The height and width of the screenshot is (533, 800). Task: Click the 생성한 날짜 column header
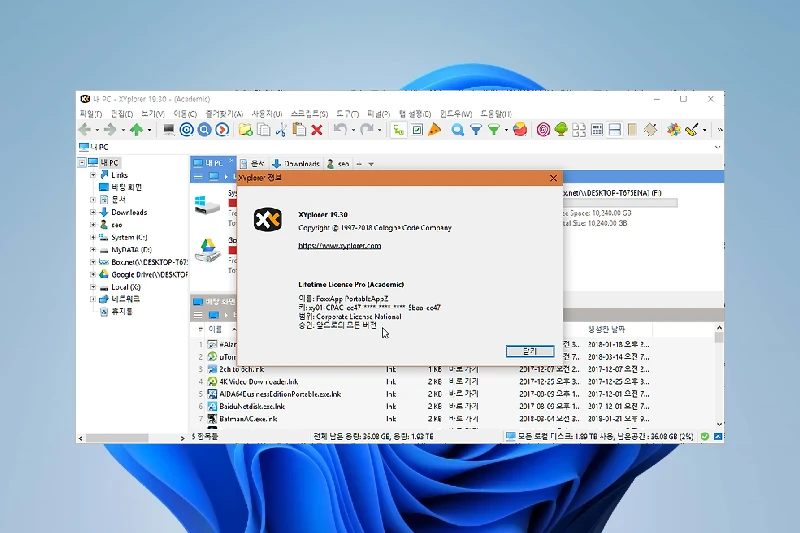click(607, 329)
